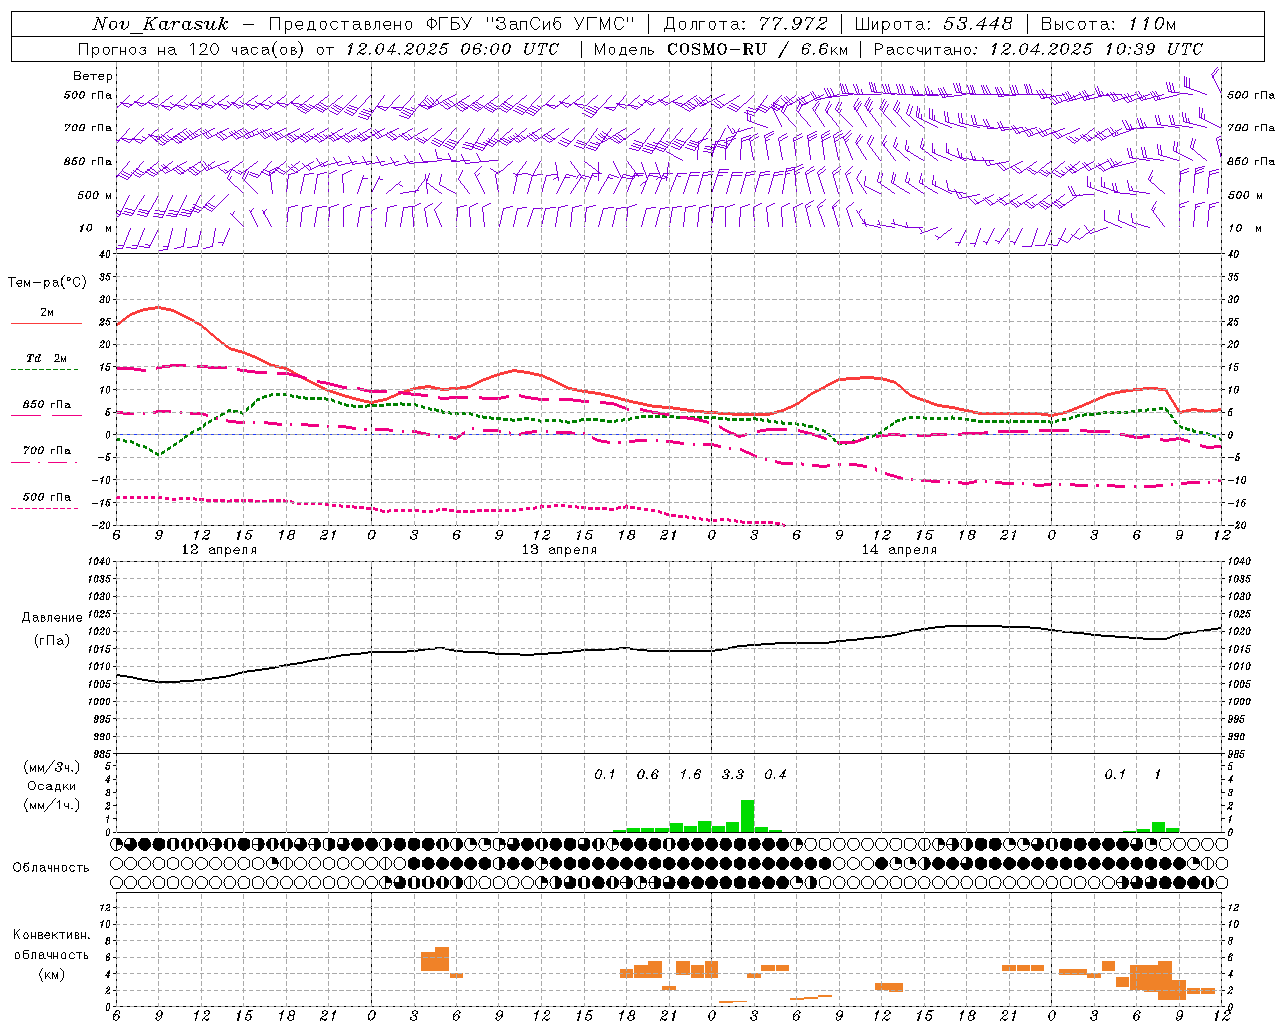Click the Ветер wind panel label
The height and width of the screenshot is (1024, 1280).
tap(93, 76)
